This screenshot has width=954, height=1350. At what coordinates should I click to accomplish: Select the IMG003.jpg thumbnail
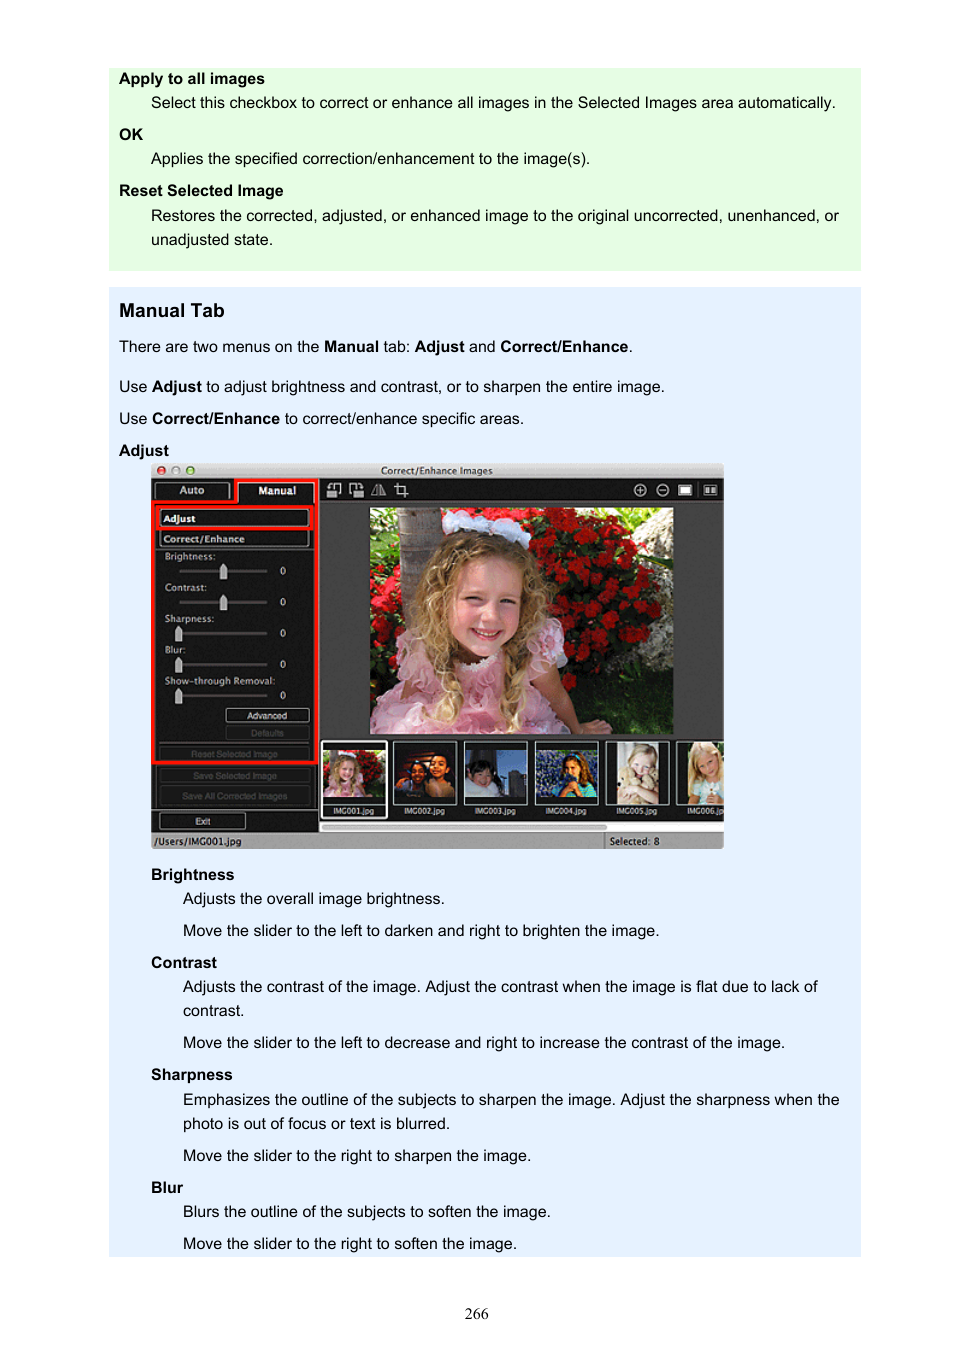(495, 779)
